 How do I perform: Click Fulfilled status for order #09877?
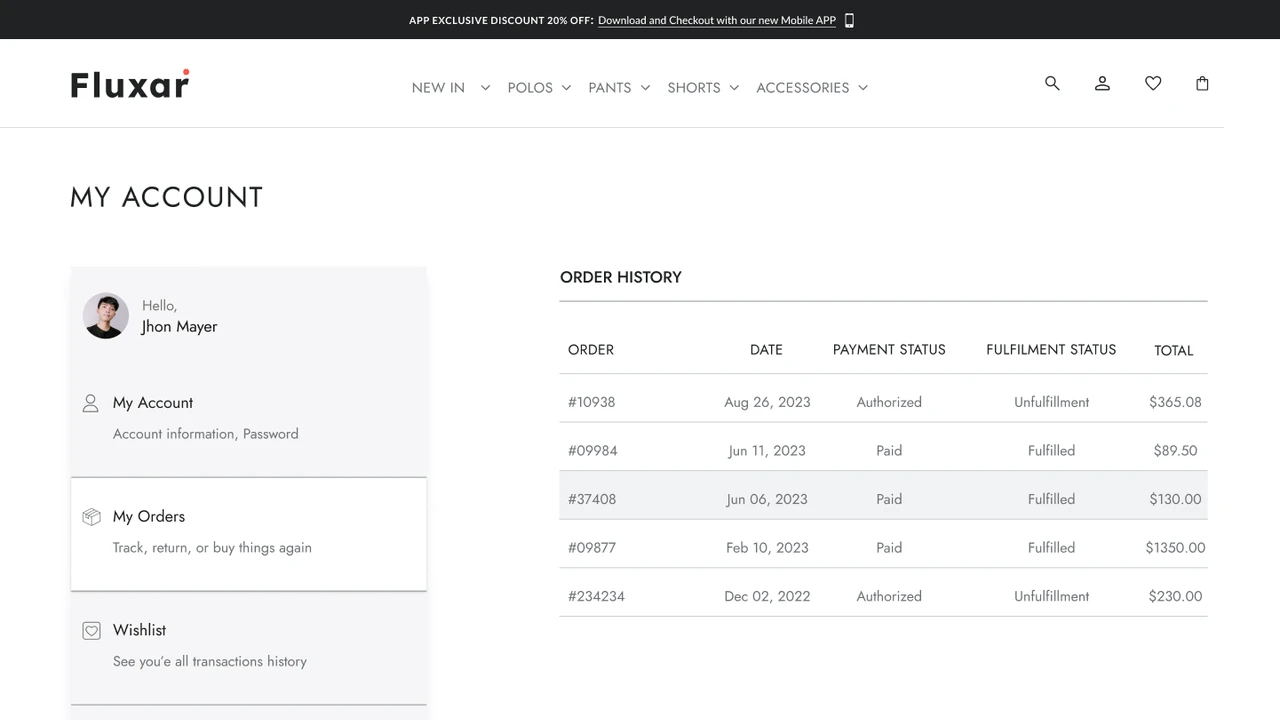click(x=1051, y=548)
